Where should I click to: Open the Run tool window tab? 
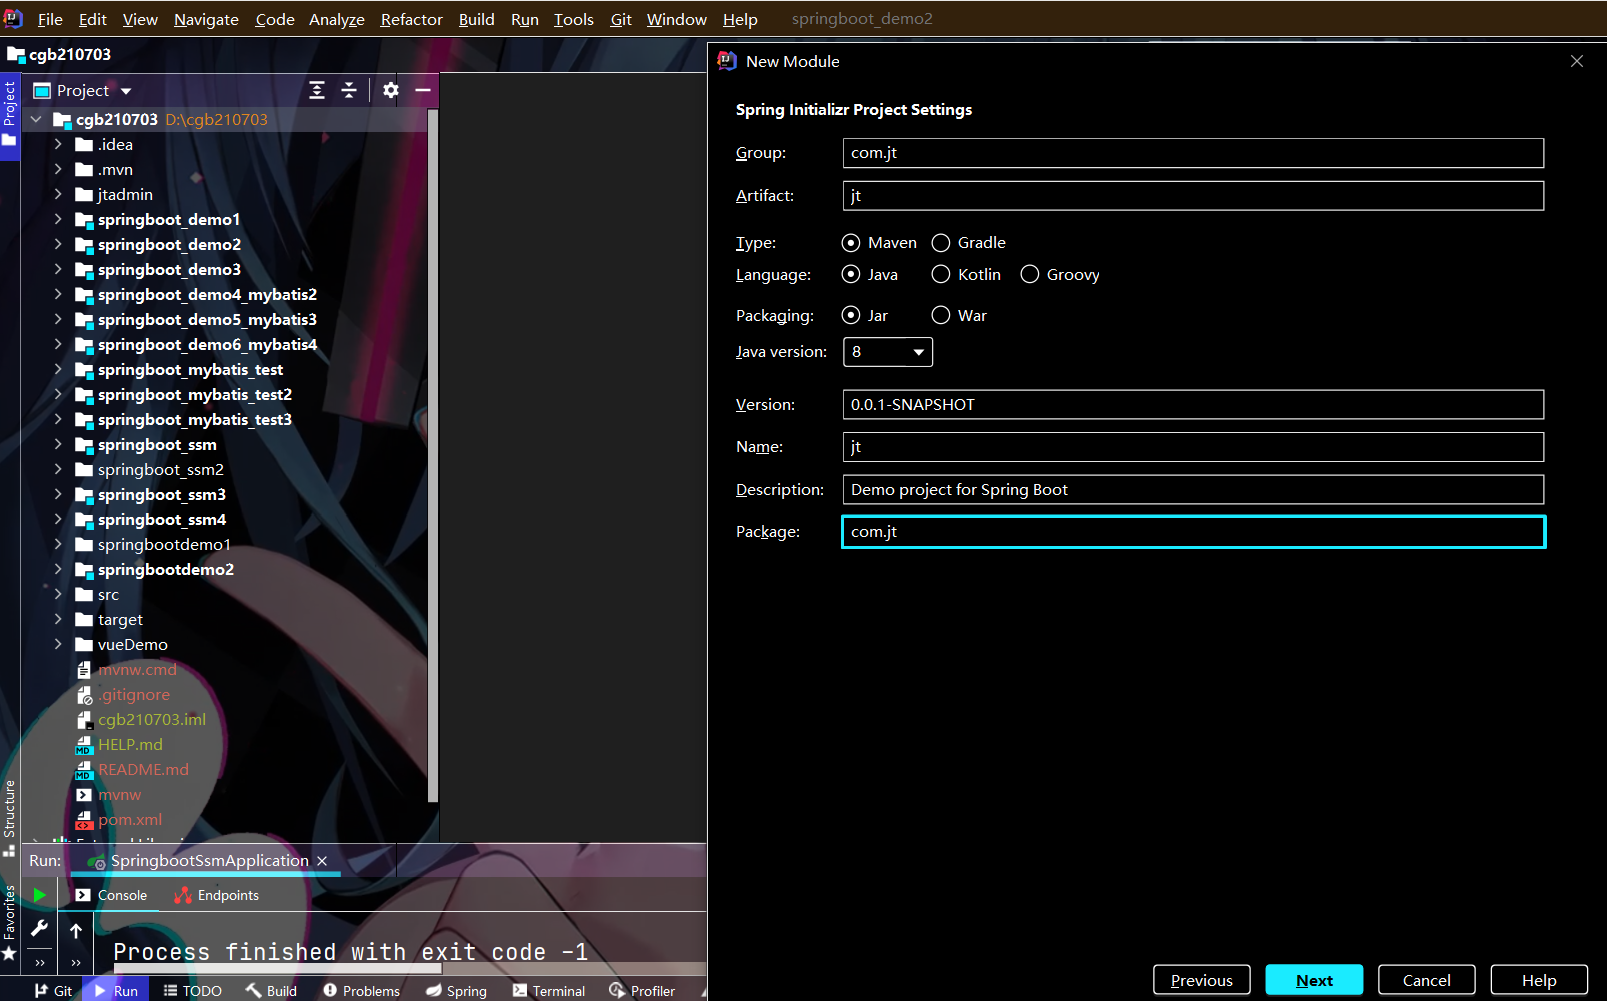pyautogui.click(x=116, y=991)
